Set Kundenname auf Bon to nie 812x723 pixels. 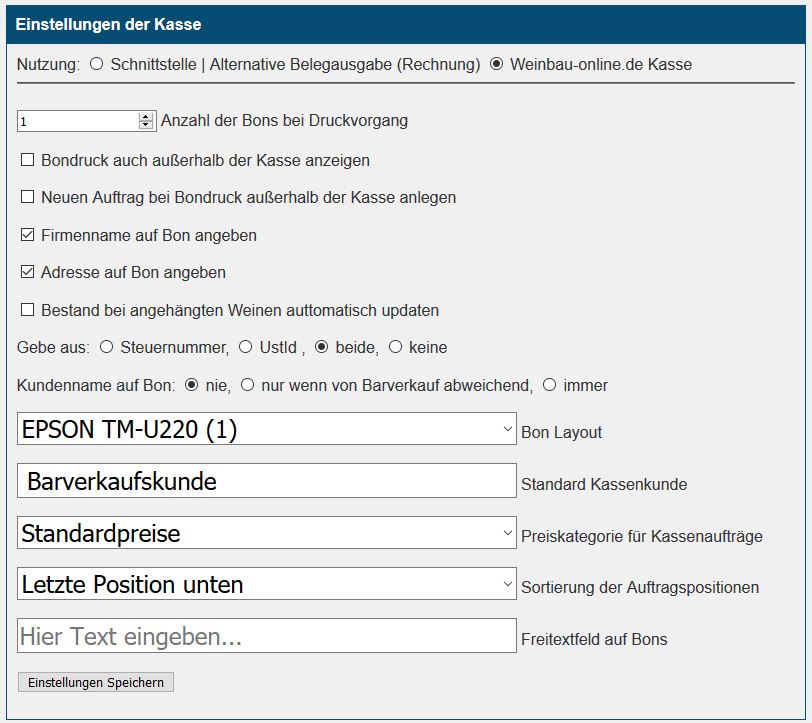(x=192, y=385)
